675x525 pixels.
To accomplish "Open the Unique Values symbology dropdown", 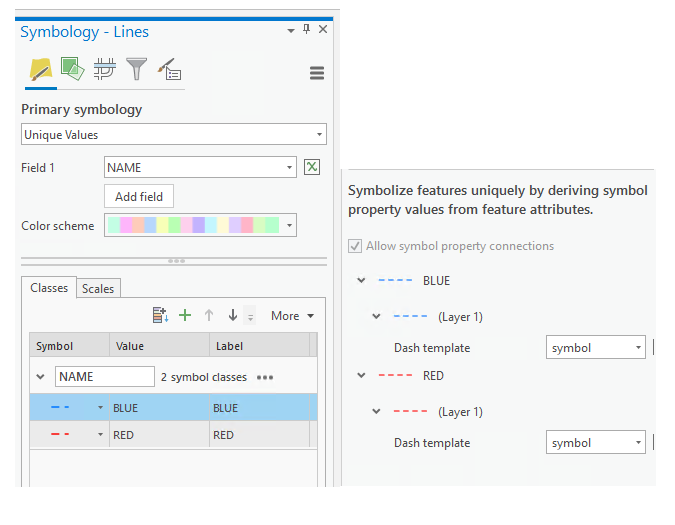I will coord(174,134).
